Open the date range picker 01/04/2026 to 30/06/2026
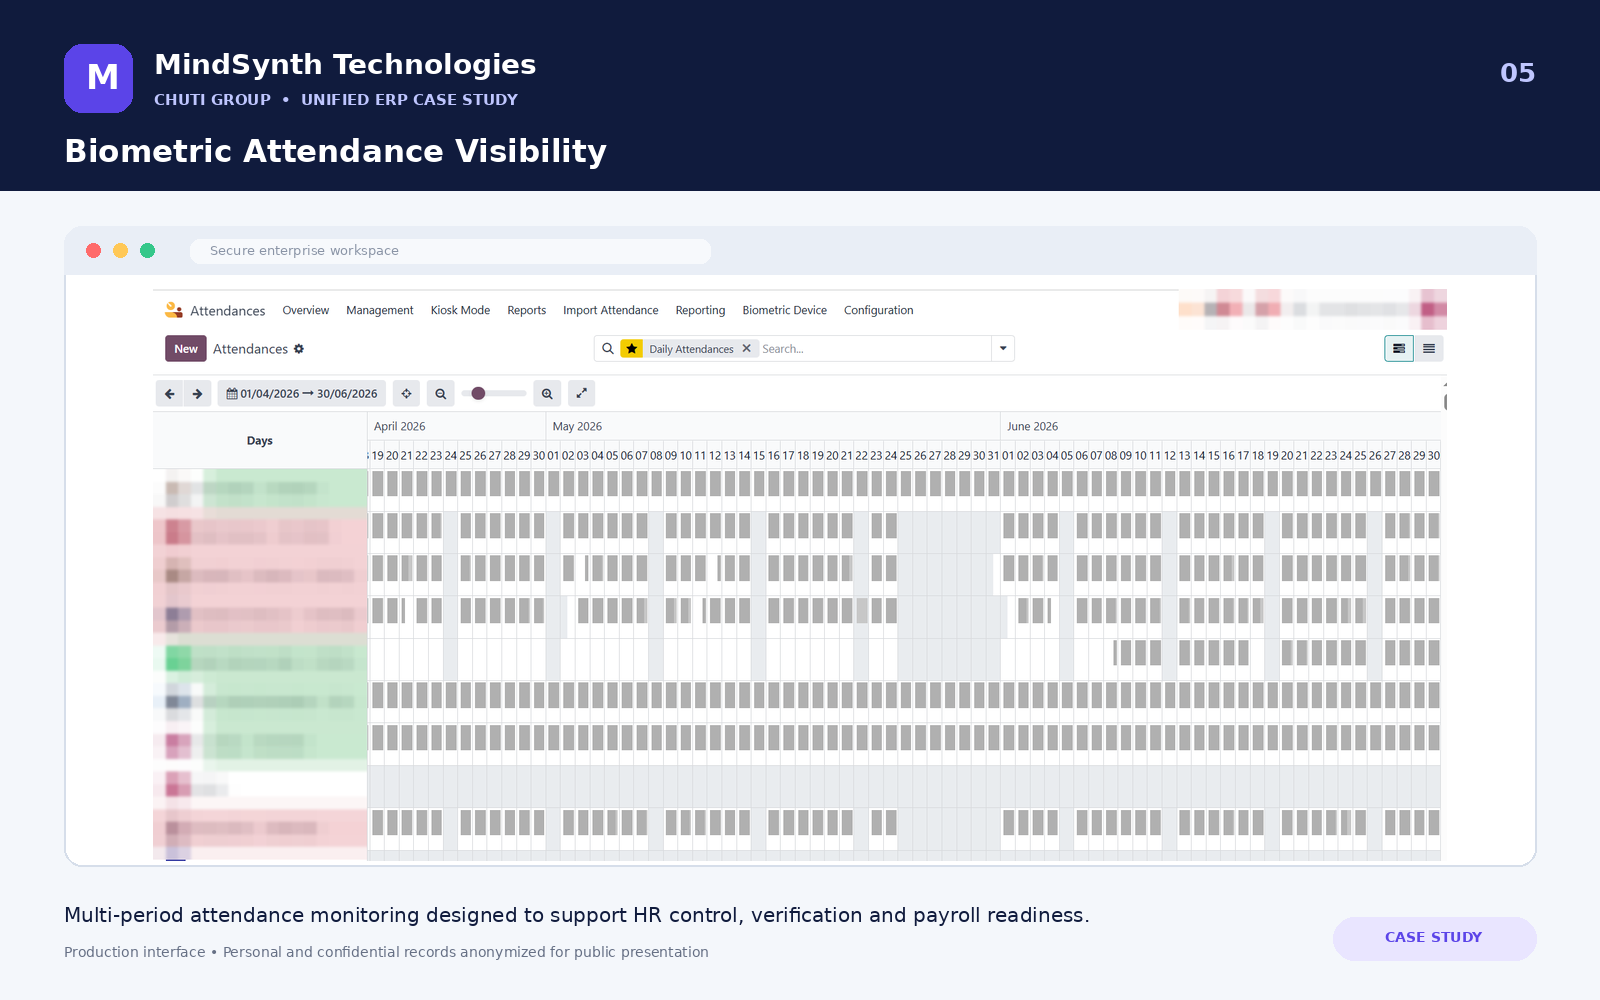 pos(302,394)
